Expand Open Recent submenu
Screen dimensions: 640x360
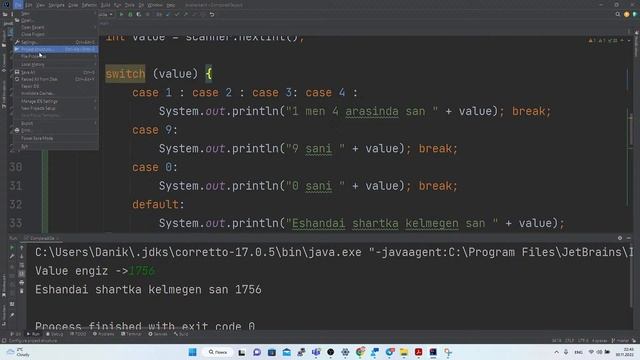[x=56, y=27]
